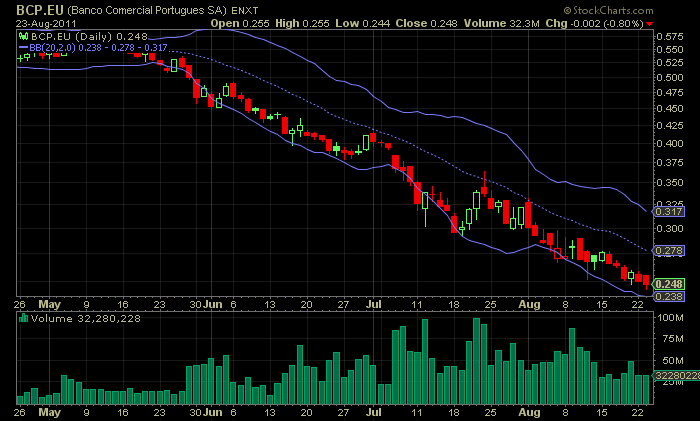Click the 0.317 upper band price tag
Viewport: 700px width, 421px height.
[x=668, y=211]
